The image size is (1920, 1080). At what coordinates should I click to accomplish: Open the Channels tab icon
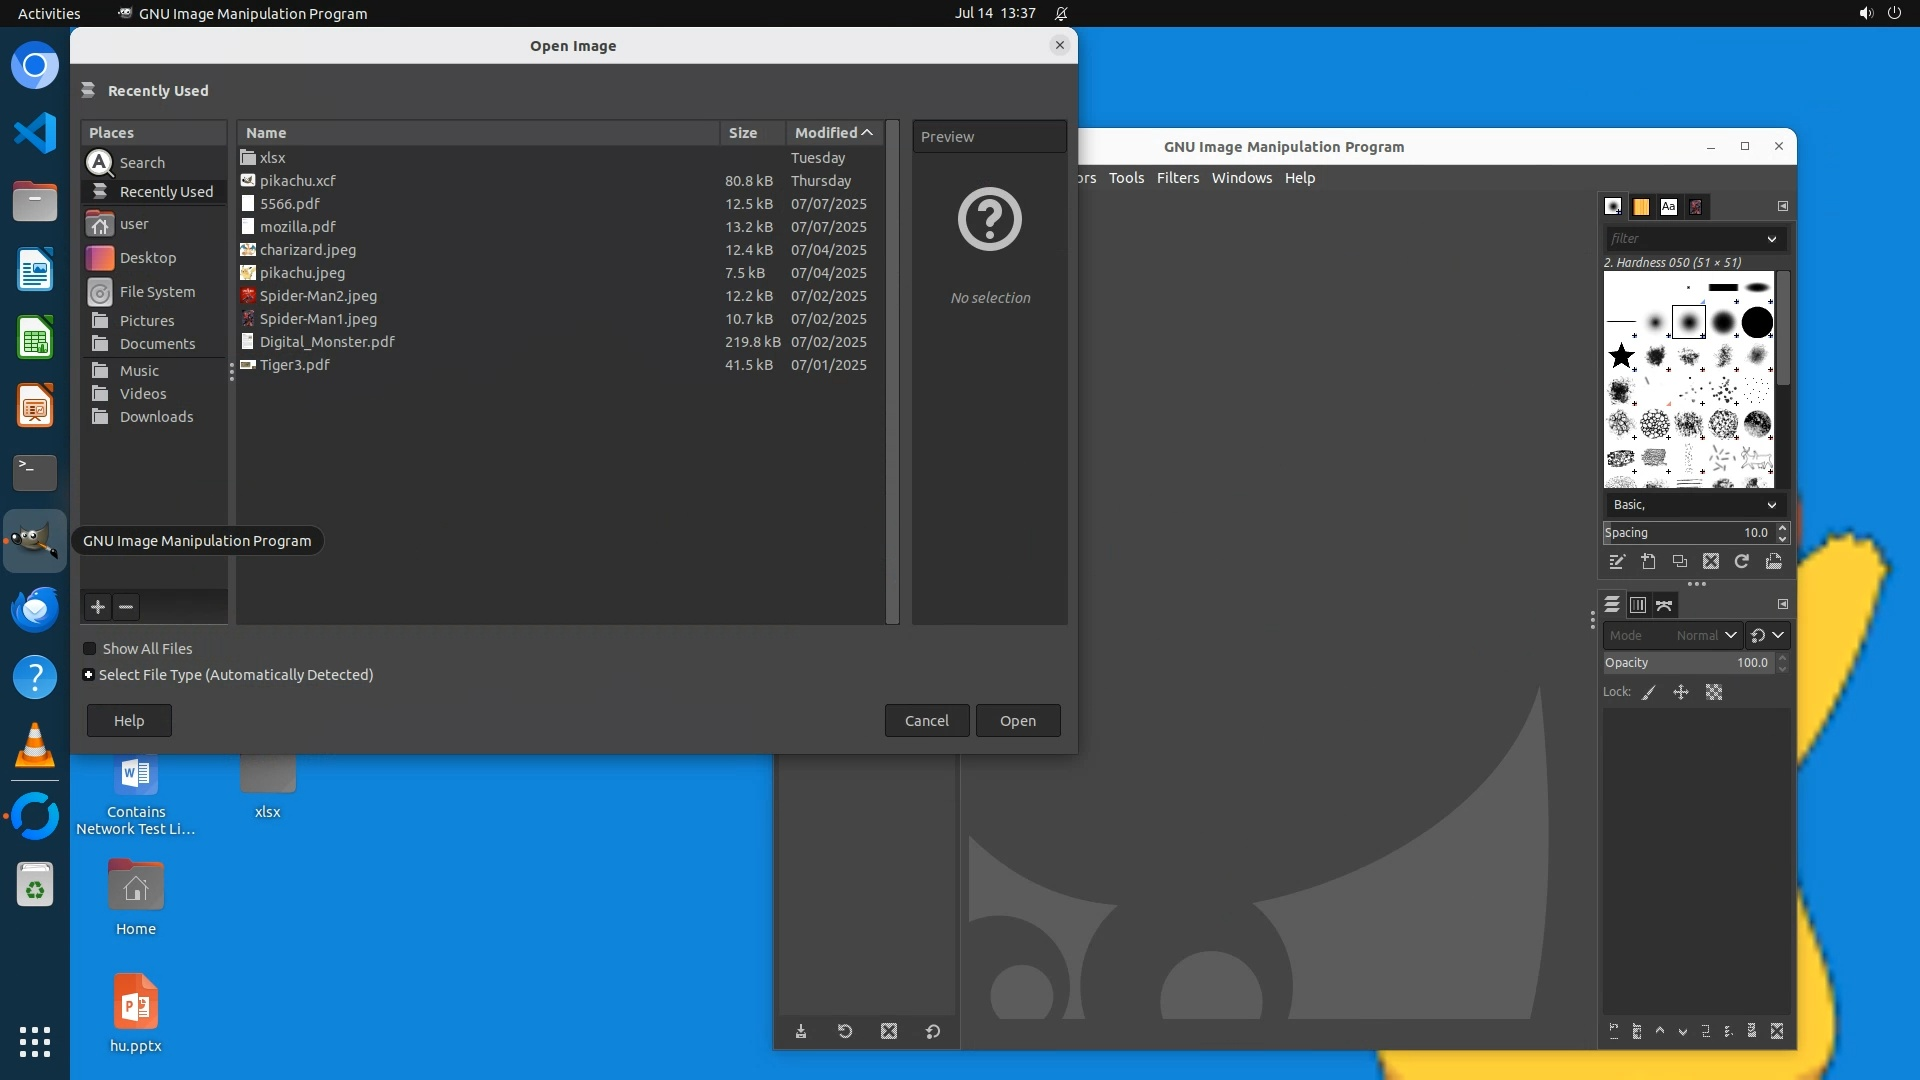coord(1638,605)
